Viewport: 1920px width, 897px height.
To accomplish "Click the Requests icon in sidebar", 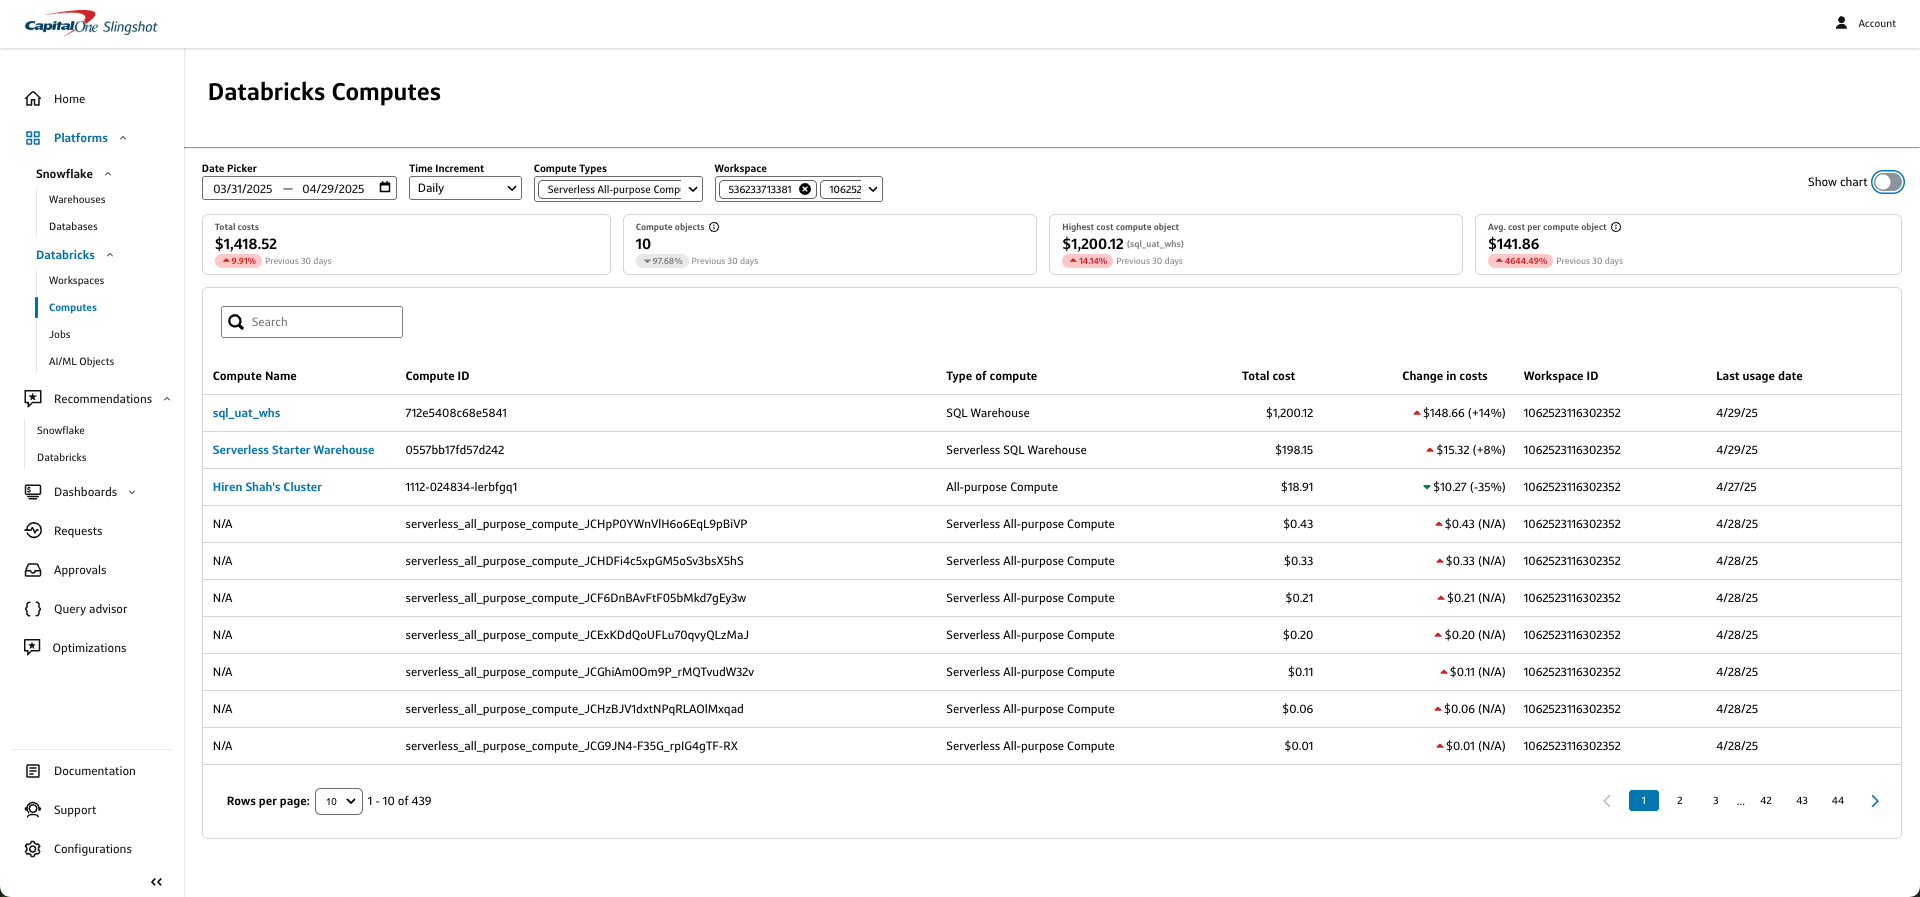I will [x=33, y=531].
